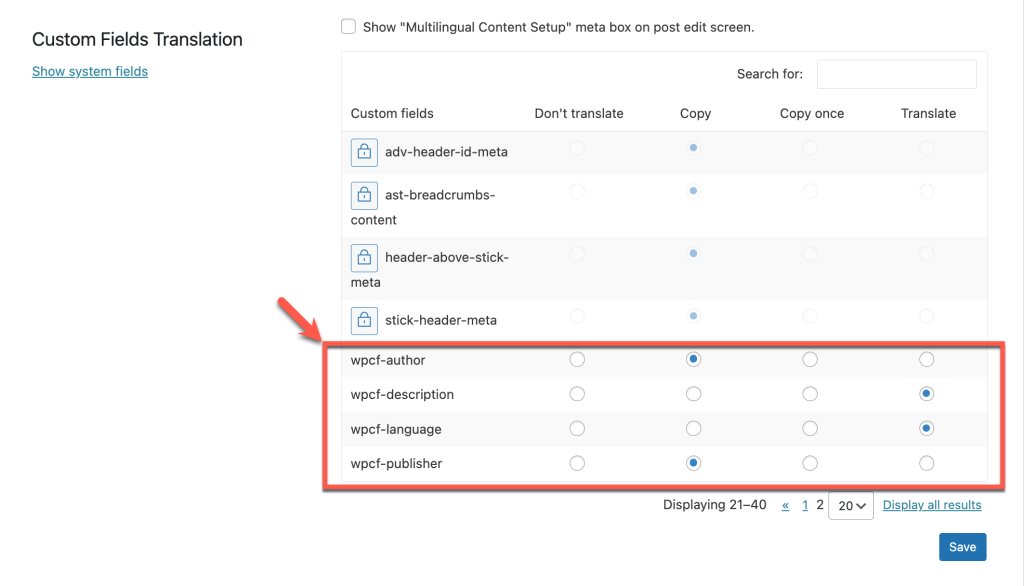The image size is (1024, 586).
Task: Click Display all results link
Action: click(932, 505)
